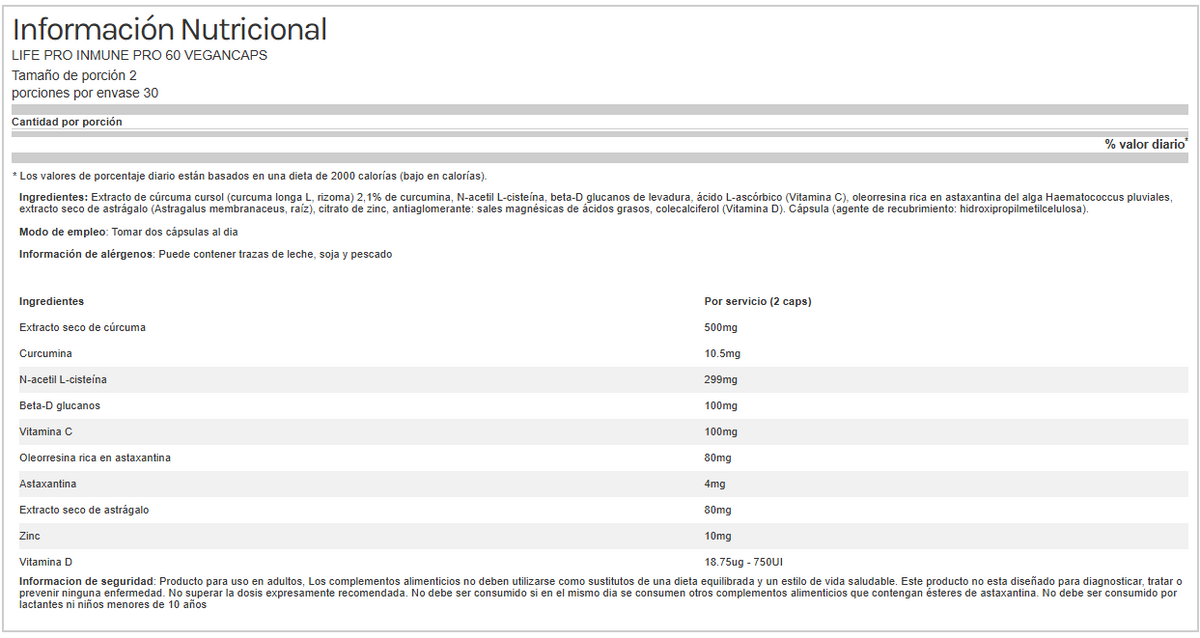The image size is (1200, 638).
Task: Click the 18.75ug - 750UI Vitamina D value
Action: [x=750, y=562]
